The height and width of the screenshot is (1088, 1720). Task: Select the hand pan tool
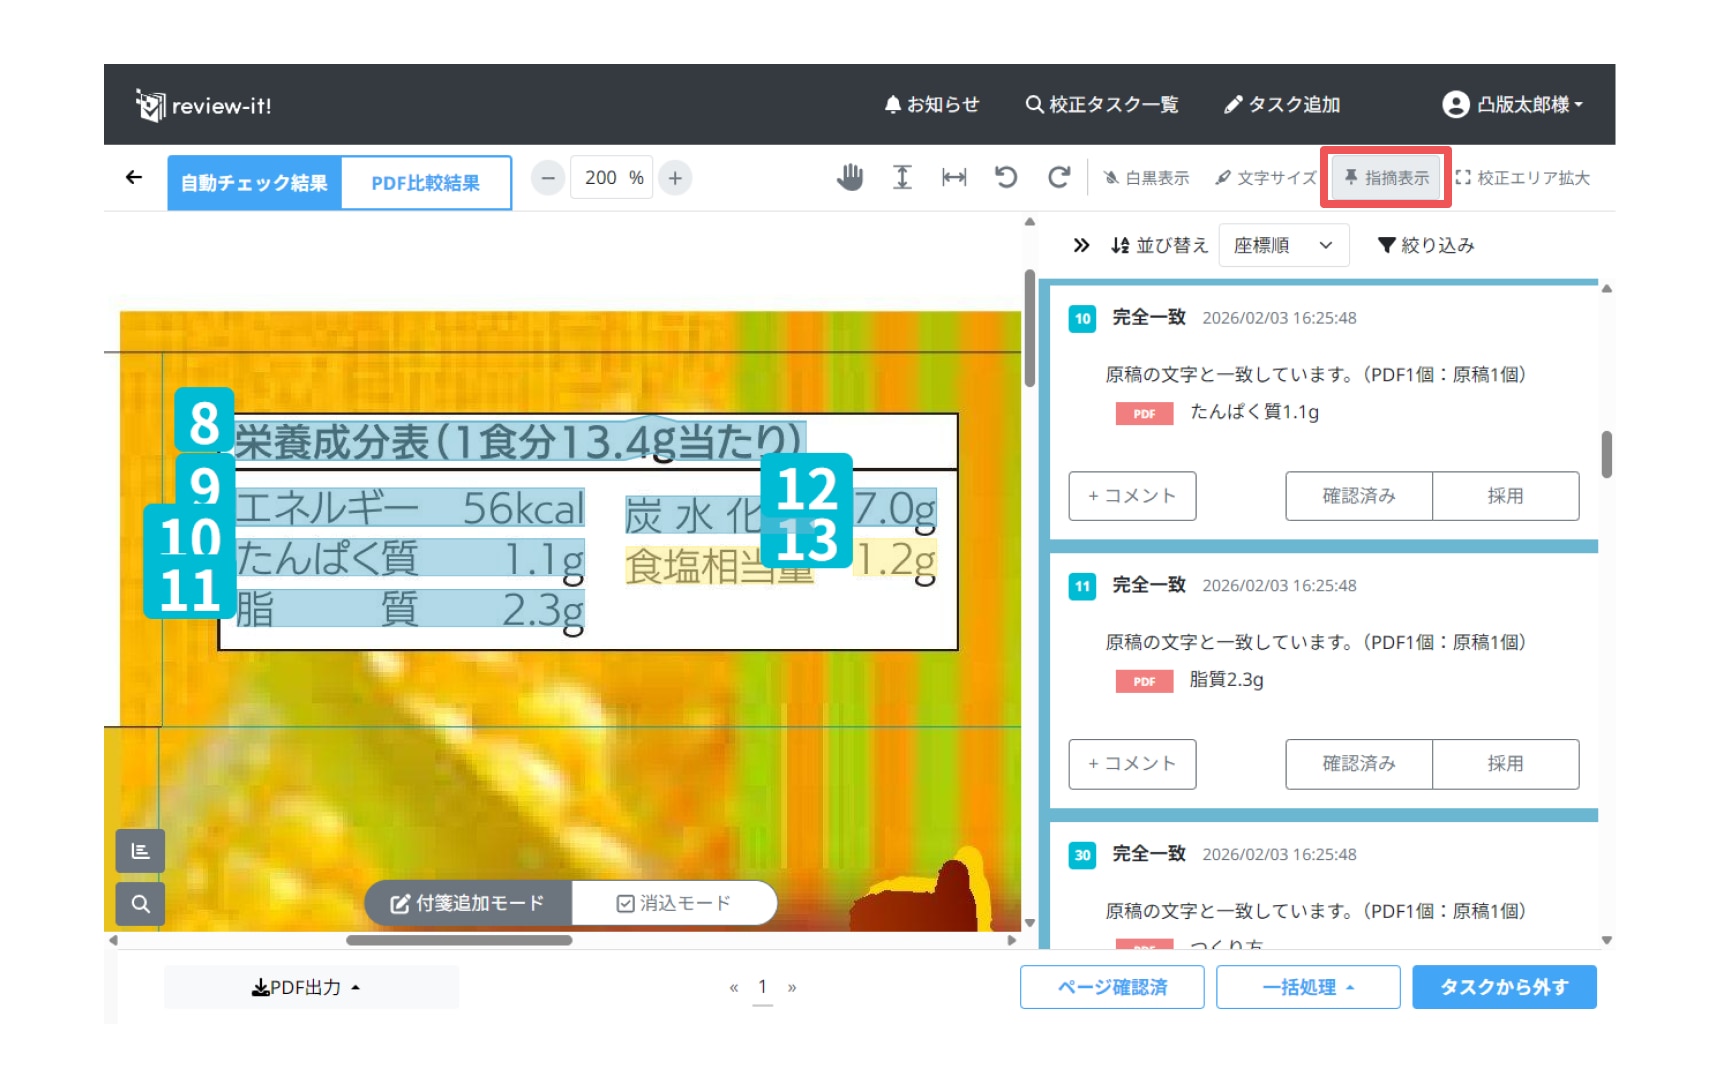point(849,178)
